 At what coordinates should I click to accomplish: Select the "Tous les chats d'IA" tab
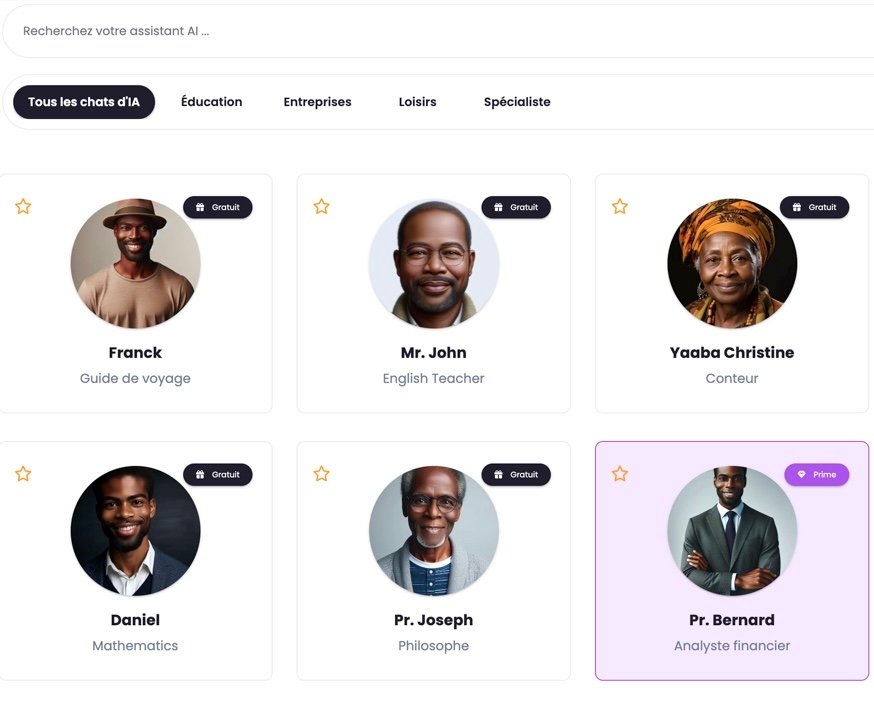coord(84,102)
